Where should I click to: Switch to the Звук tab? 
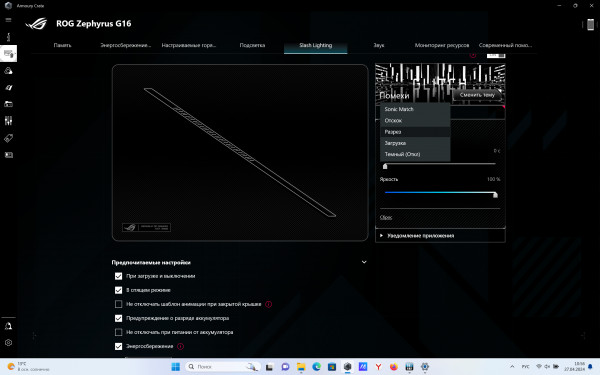[x=378, y=45]
